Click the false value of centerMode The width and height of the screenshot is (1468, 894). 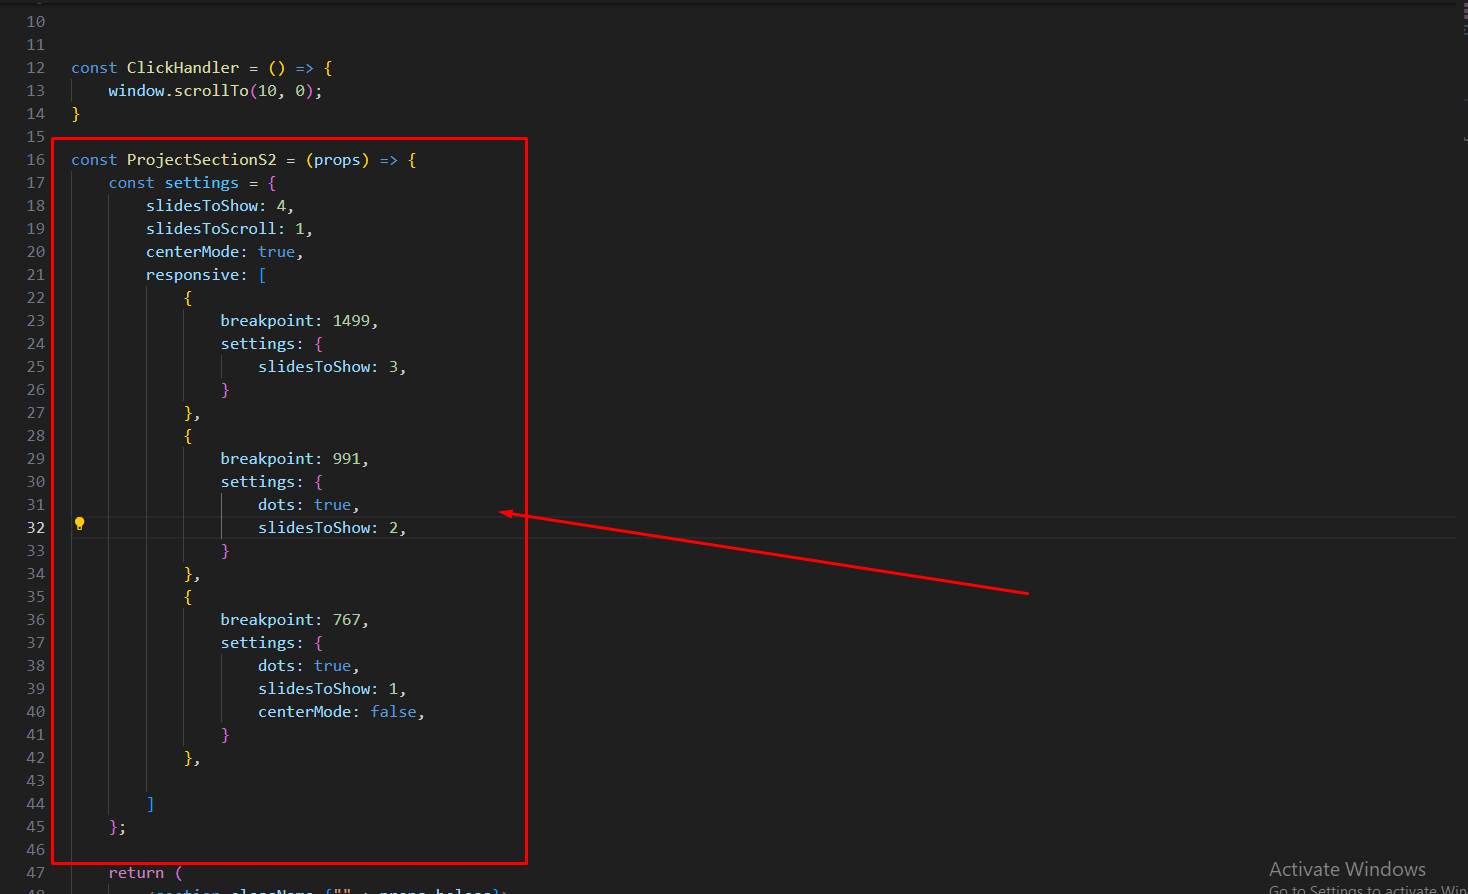393,712
